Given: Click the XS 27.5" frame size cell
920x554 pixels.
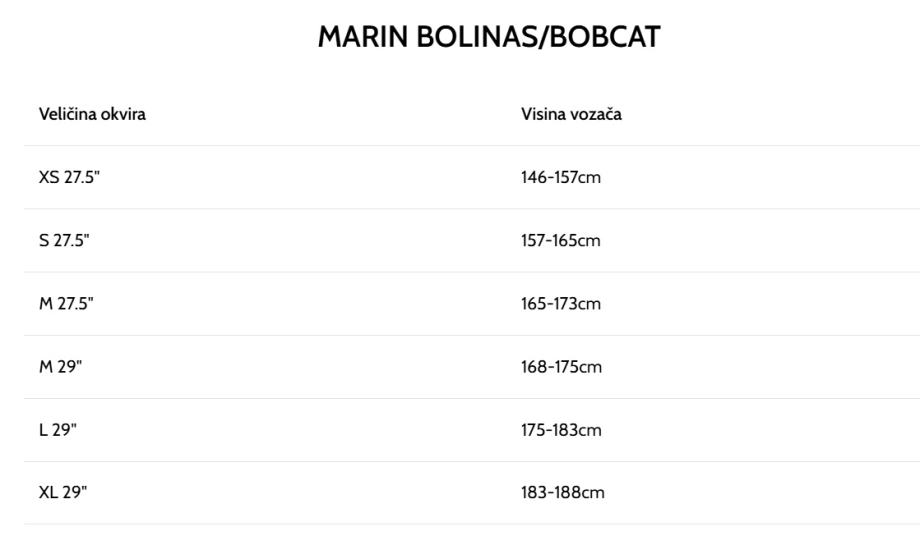Looking at the screenshot, I should click(x=69, y=177).
